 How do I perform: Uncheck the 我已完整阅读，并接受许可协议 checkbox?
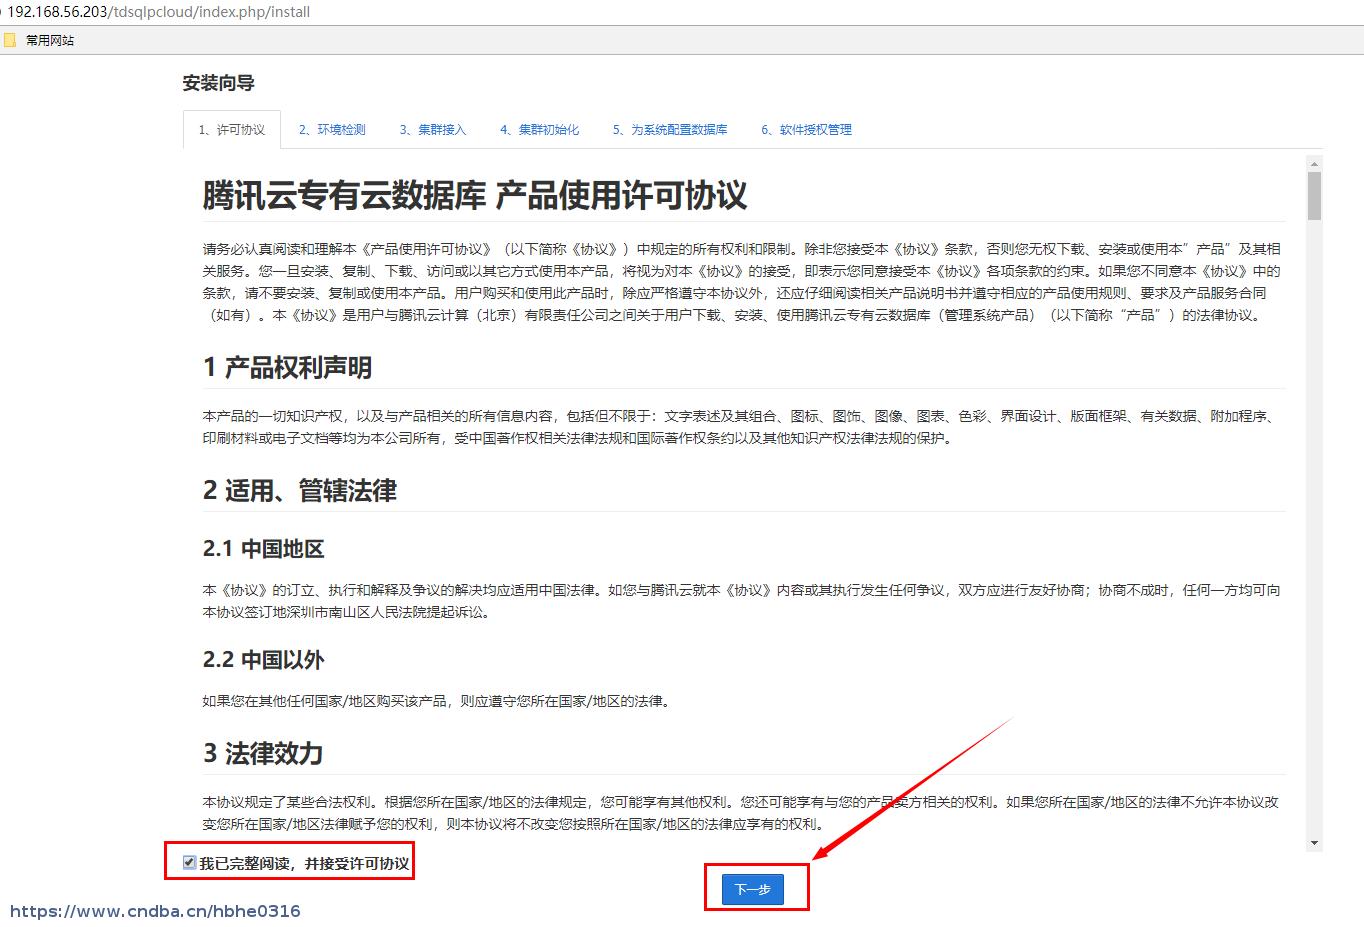point(189,862)
